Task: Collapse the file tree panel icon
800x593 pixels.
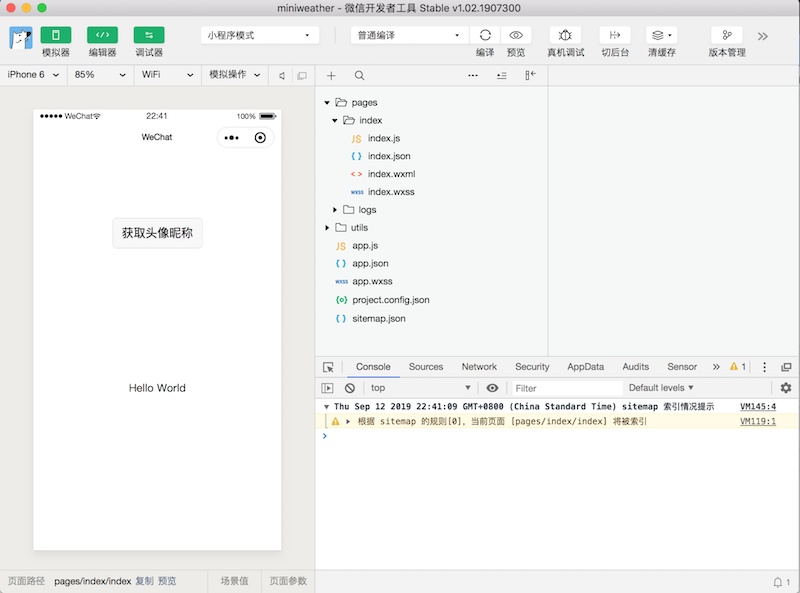Action: (x=530, y=76)
